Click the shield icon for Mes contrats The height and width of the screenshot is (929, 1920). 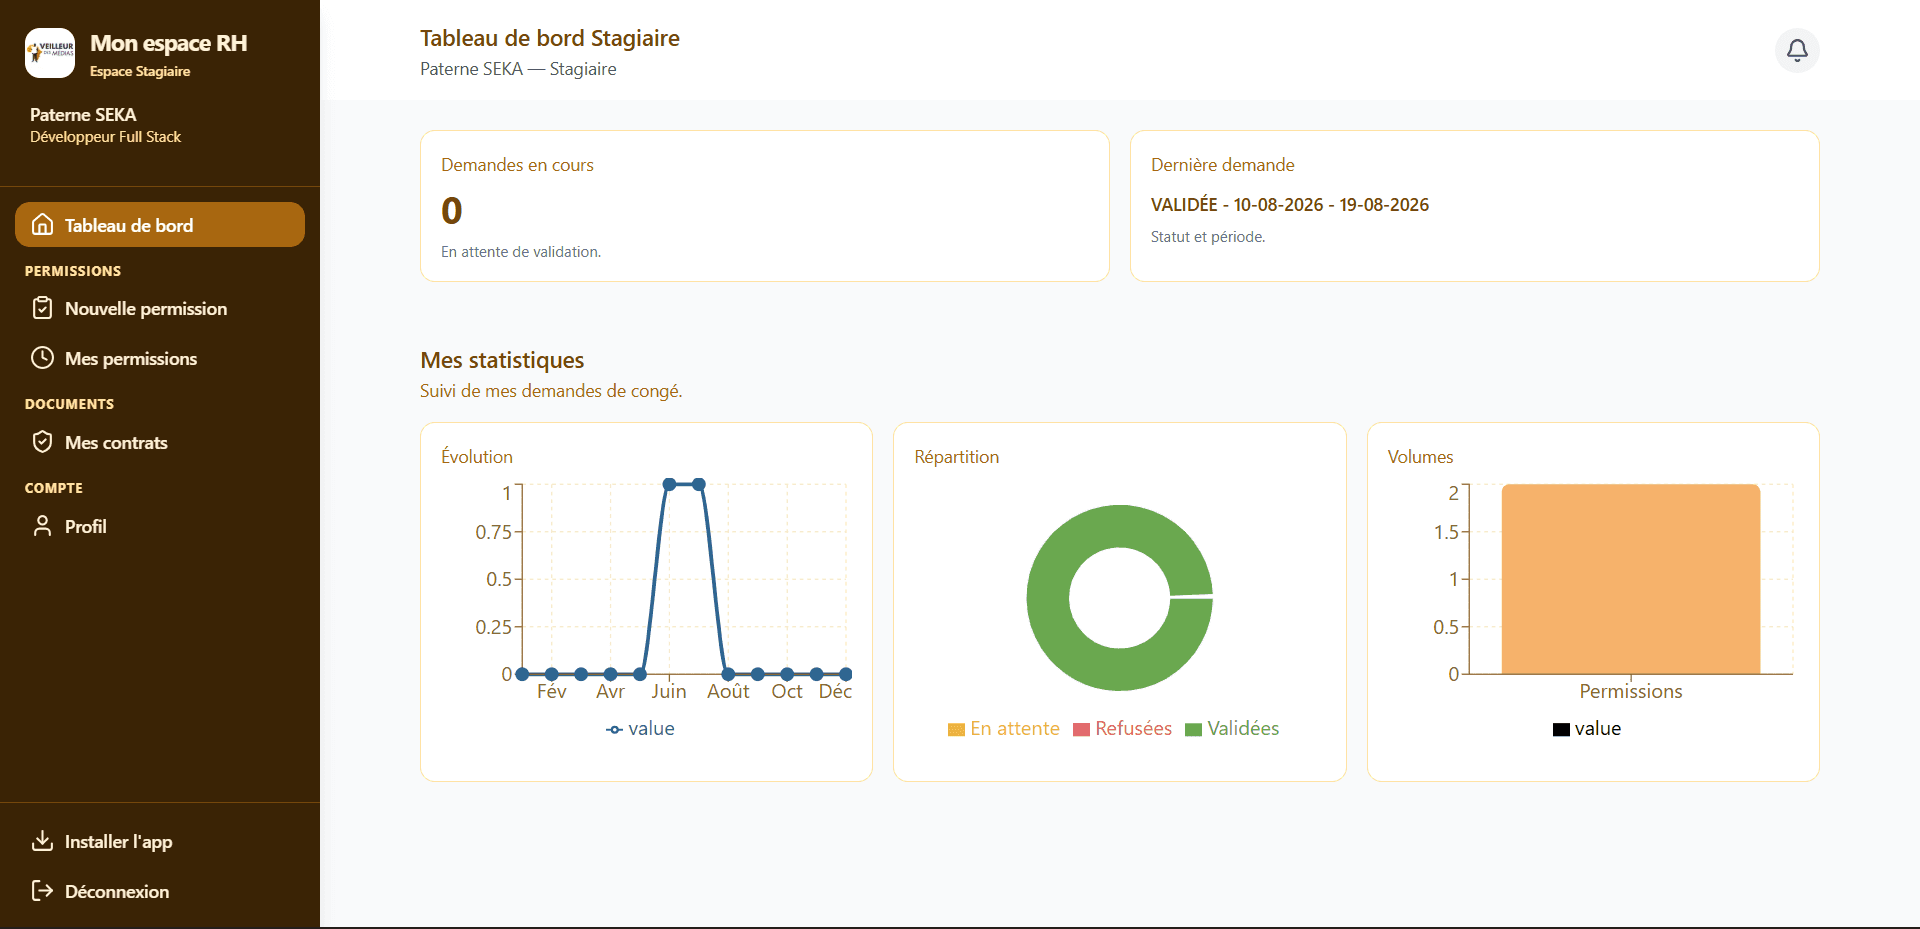[x=42, y=442]
